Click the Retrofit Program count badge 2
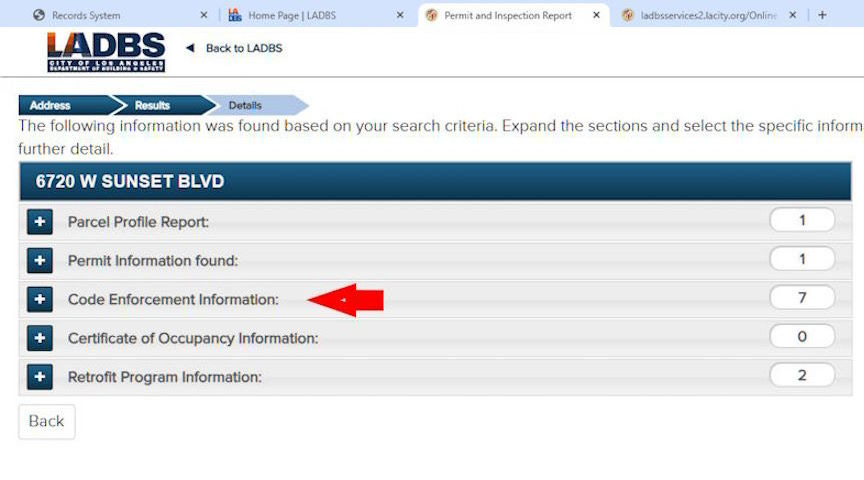 coord(802,375)
